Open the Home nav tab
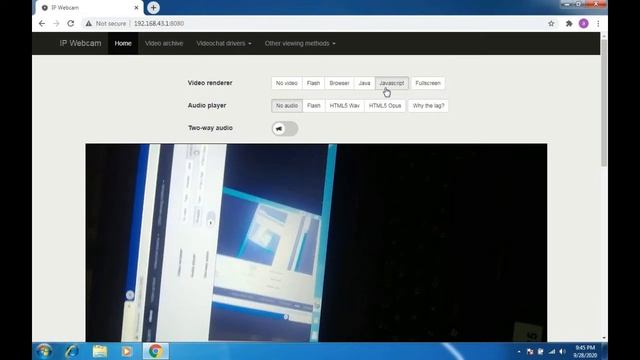Image resolution: width=640 pixels, height=360 pixels. click(x=123, y=43)
